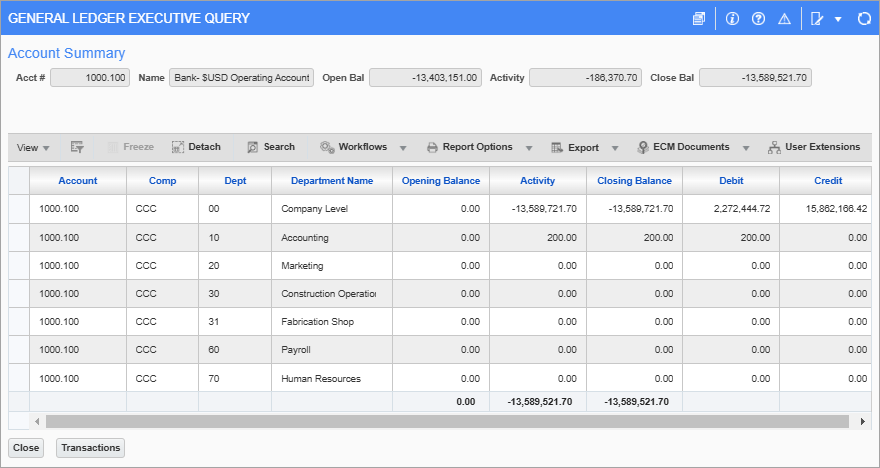
Task: Click the row selector for dept 00
Action: coord(19,209)
